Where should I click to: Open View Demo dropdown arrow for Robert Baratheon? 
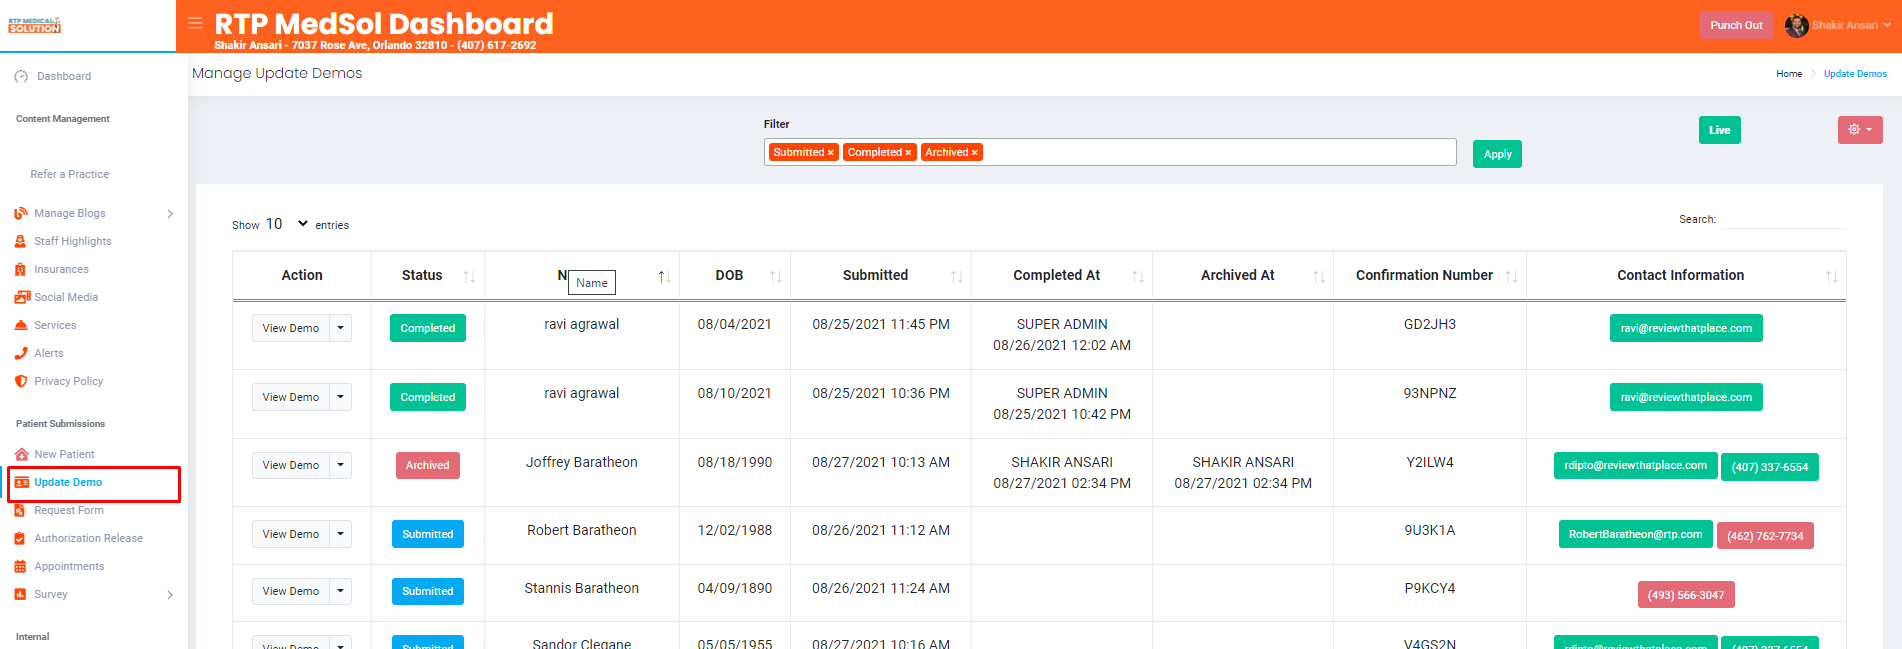[x=341, y=534]
